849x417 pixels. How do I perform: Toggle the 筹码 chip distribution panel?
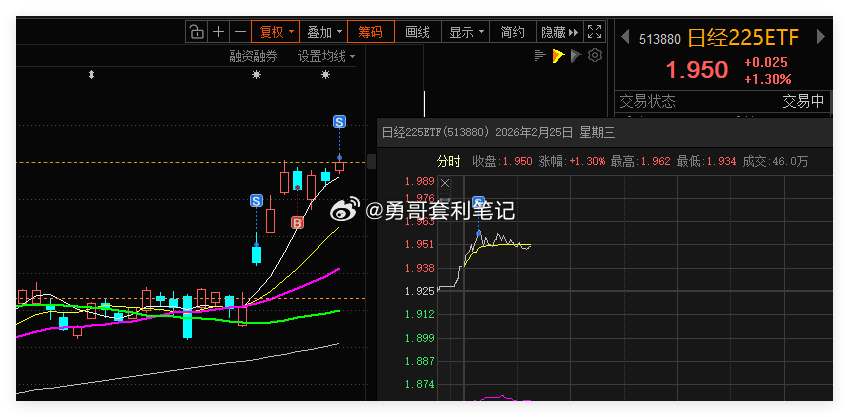371,32
